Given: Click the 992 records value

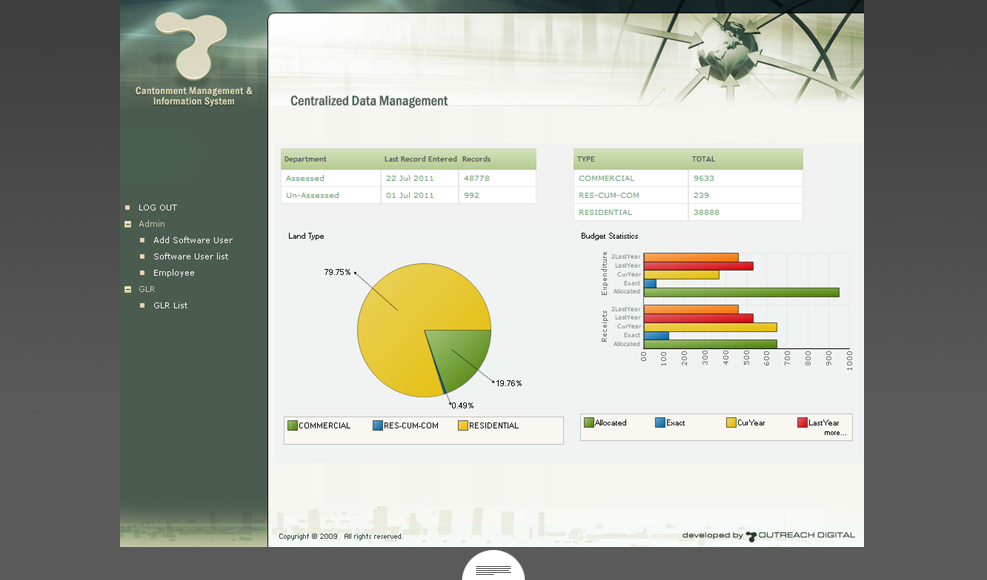Looking at the screenshot, I should (x=471, y=195).
